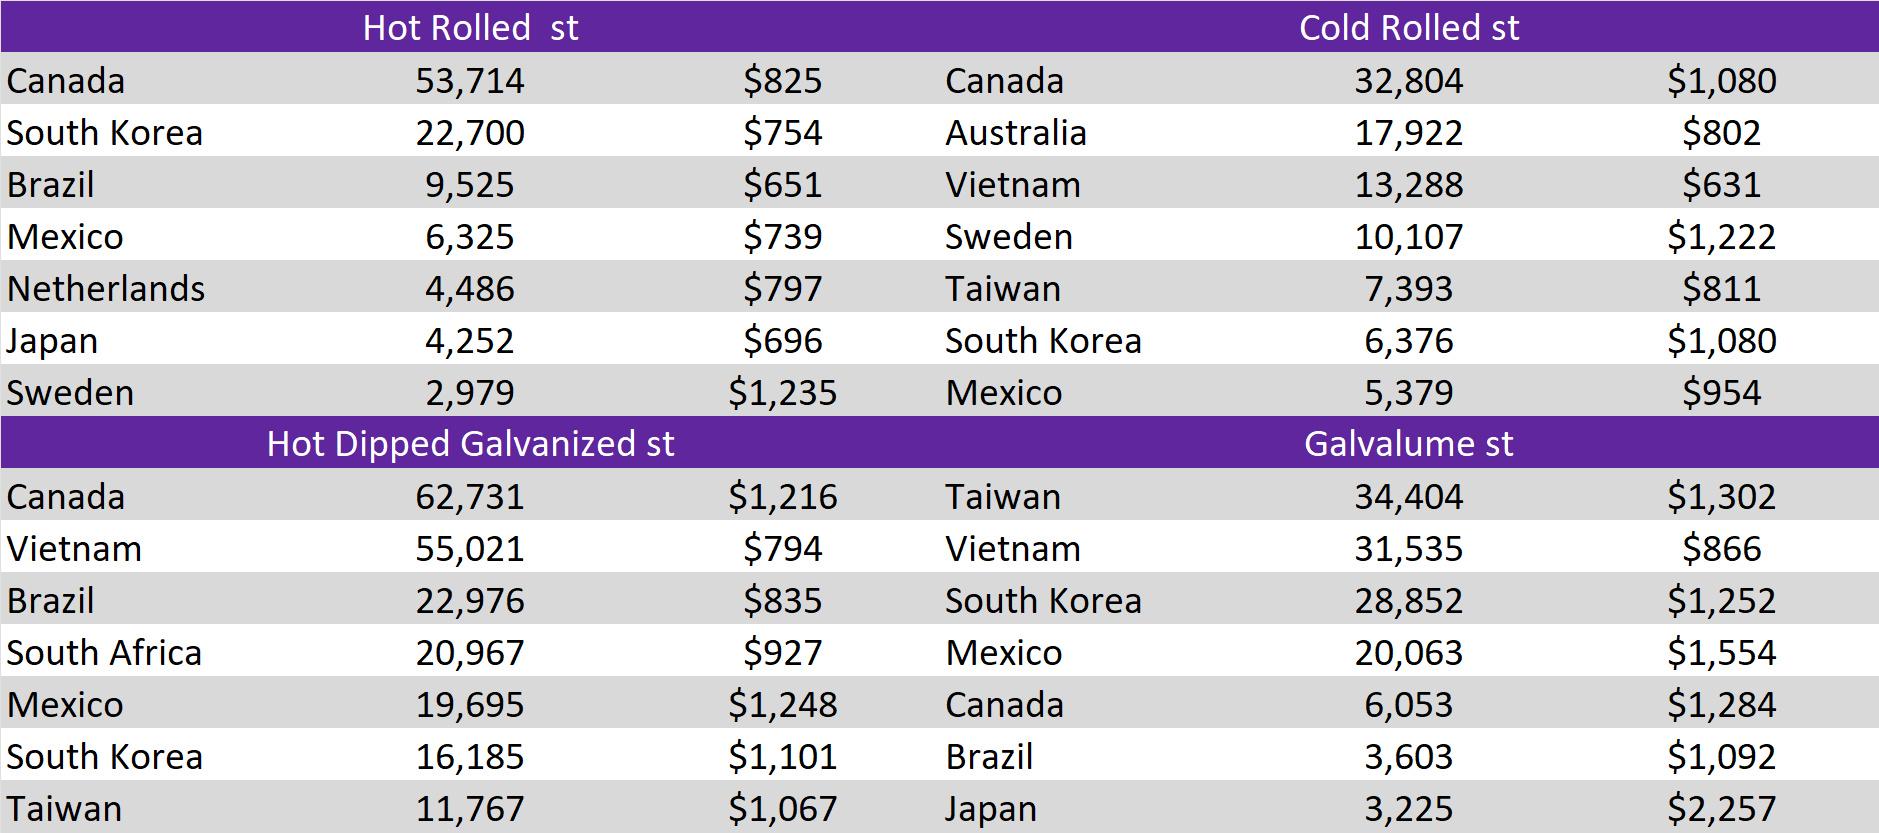This screenshot has height=833, width=1879.
Task: Click the South Africa country cell
Action: click(x=104, y=652)
